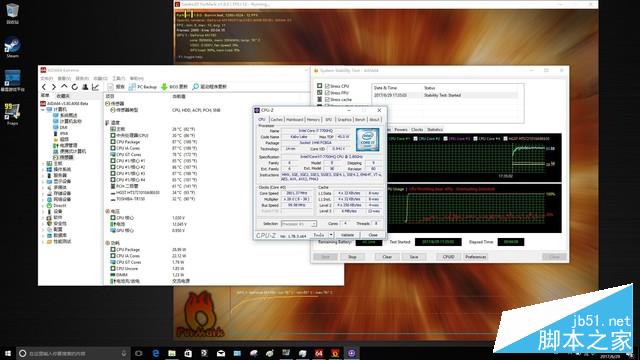
Task: Open Preferences in System Stability Test
Action: (x=476, y=257)
